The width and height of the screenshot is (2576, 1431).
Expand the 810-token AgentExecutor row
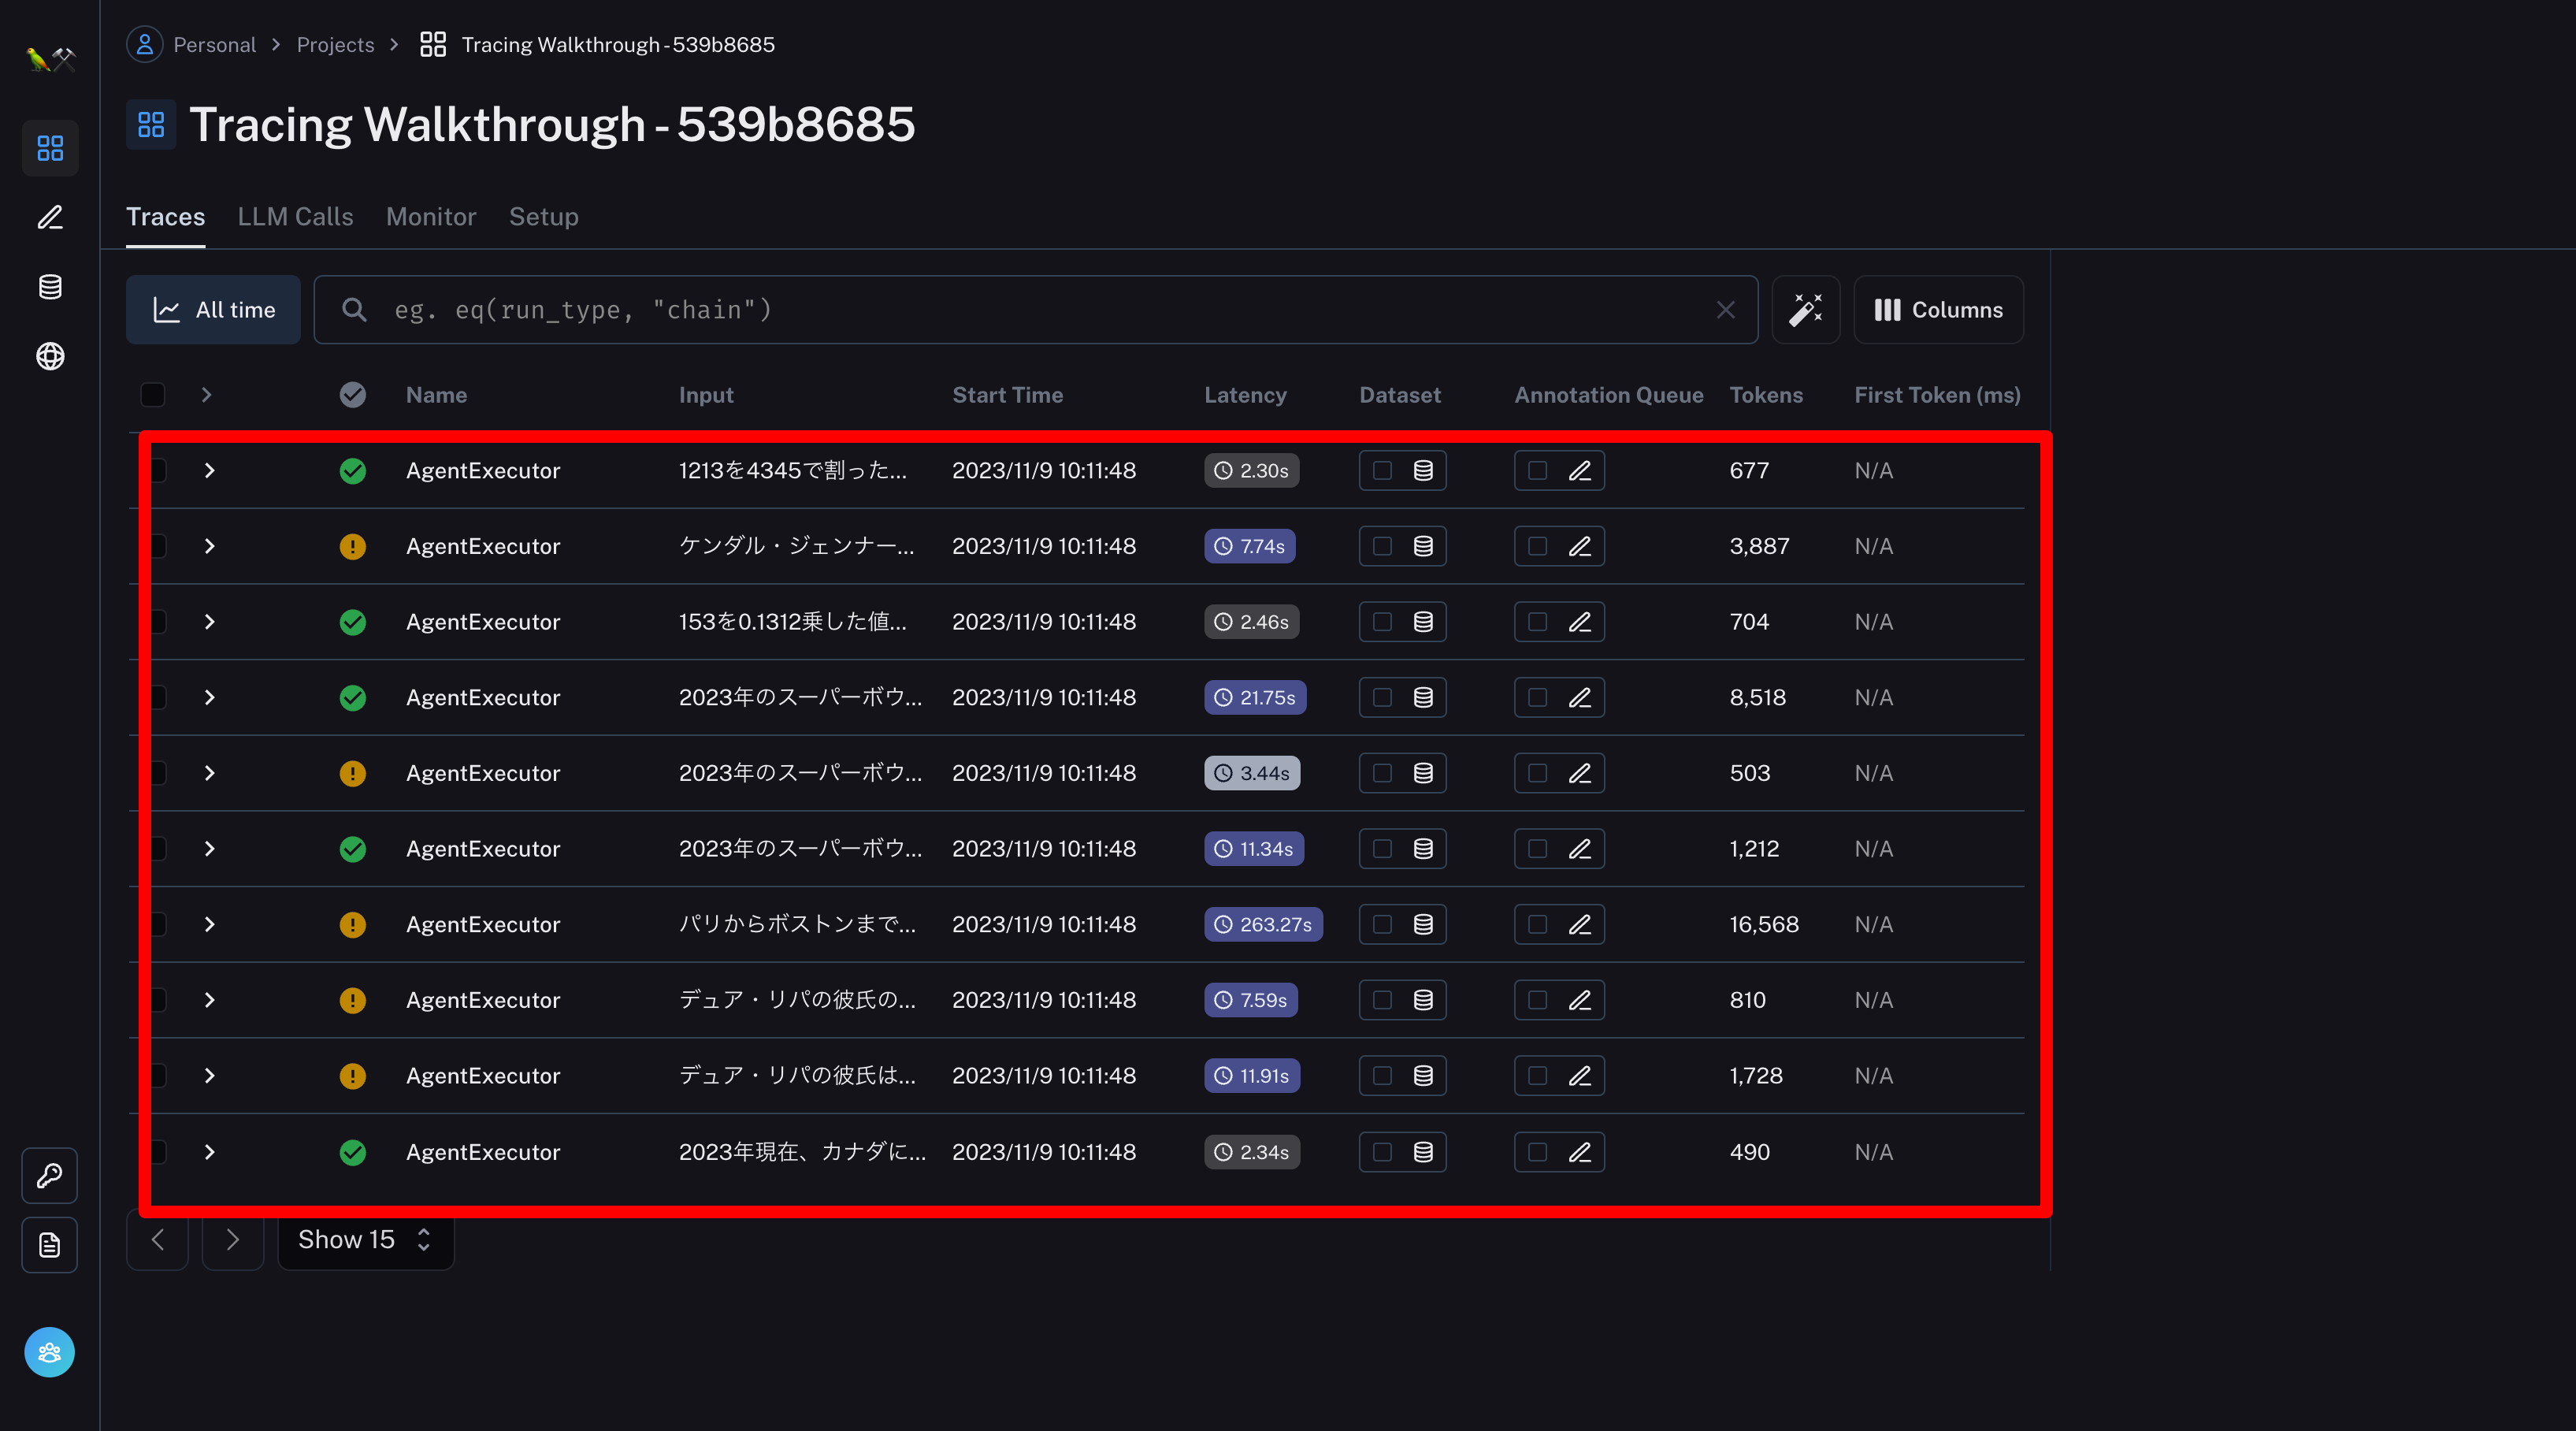(209, 1000)
